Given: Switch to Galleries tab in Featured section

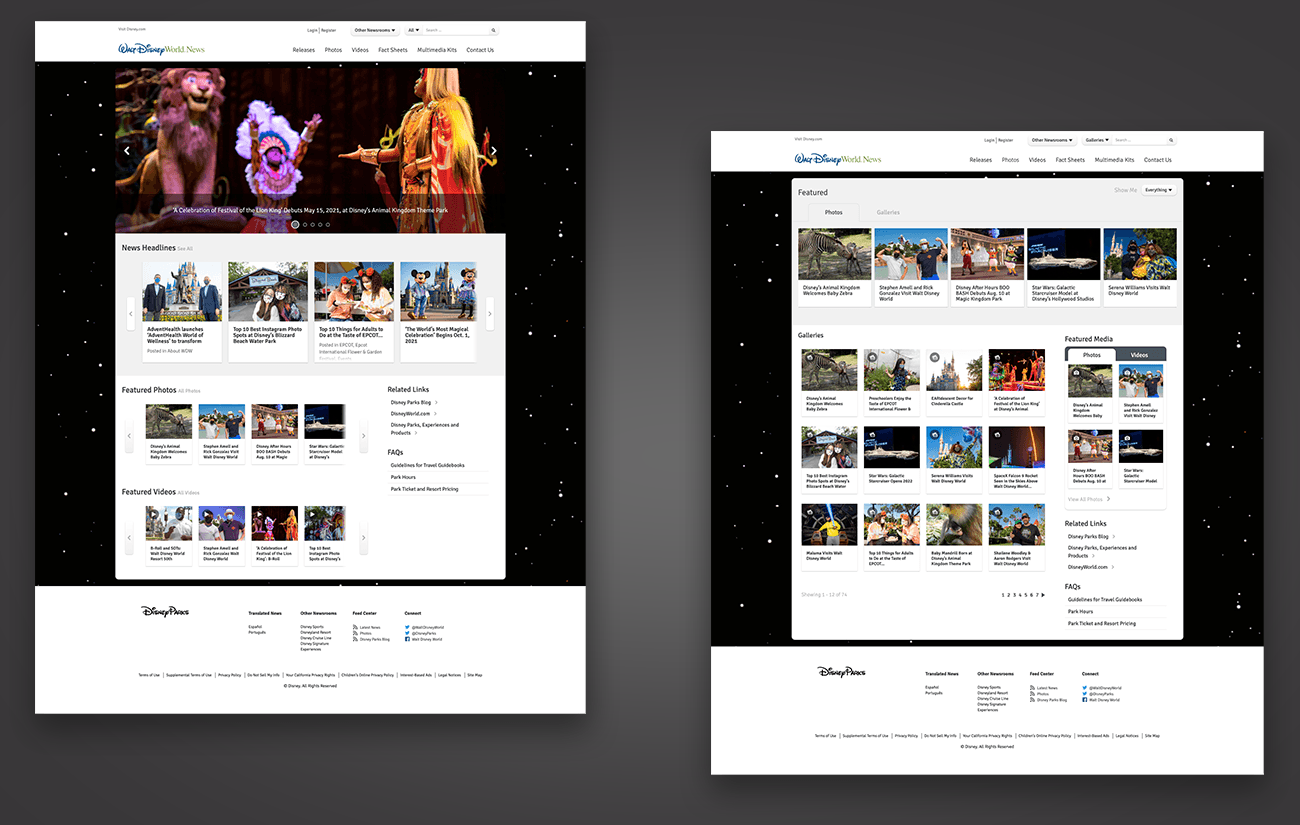Looking at the screenshot, I should coord(888,213).
